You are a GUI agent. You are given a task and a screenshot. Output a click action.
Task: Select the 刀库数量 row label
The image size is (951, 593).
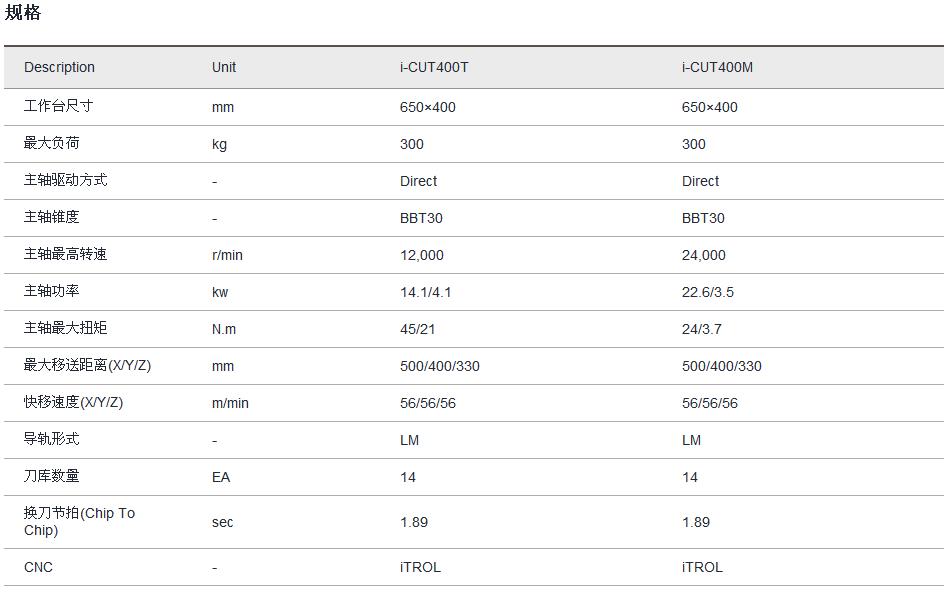pyautogui.click(x=52, y=476)
